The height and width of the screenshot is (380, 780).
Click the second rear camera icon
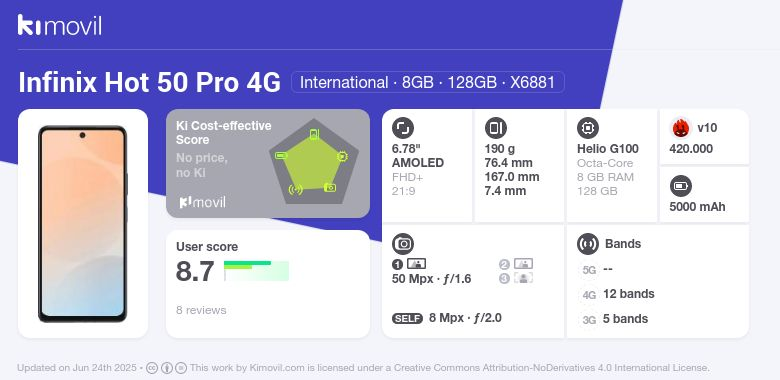[523, 264]
